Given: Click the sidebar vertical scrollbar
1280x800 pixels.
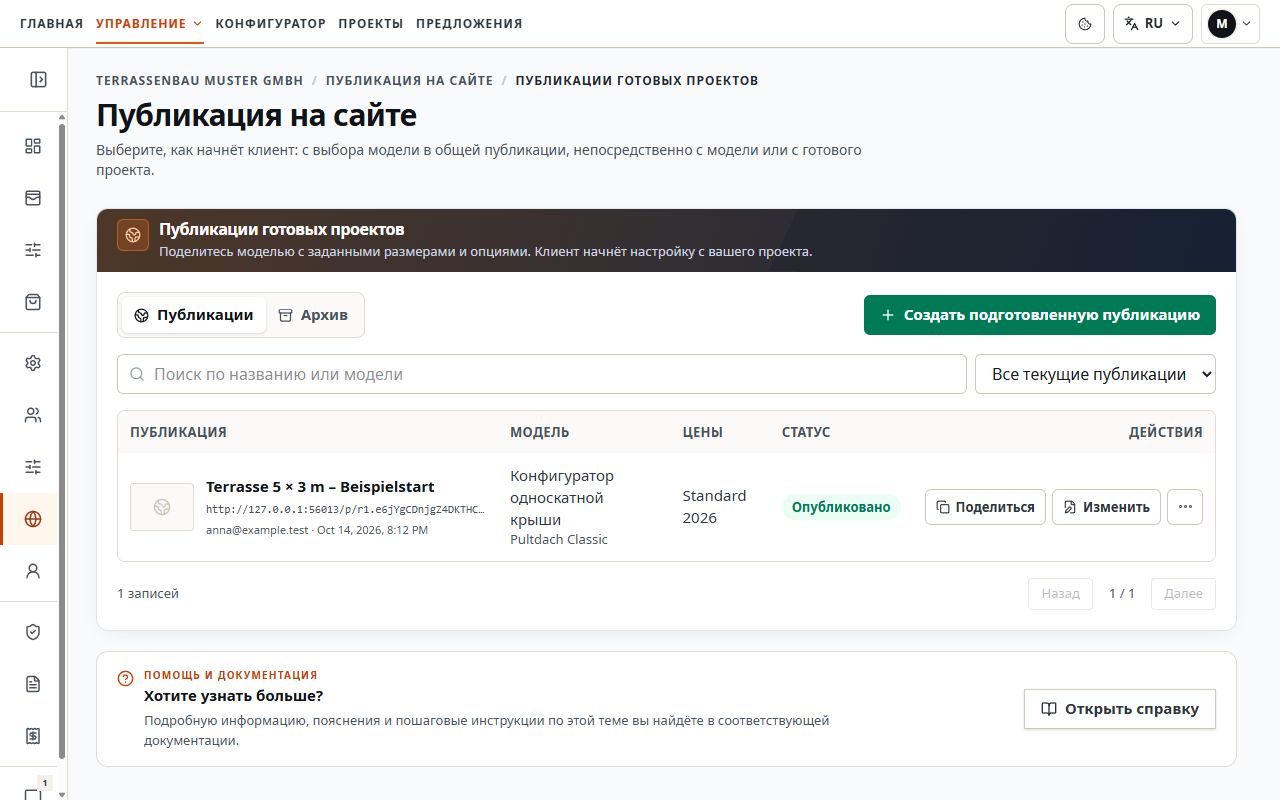Looking at the screenshot, I should 62,440.
